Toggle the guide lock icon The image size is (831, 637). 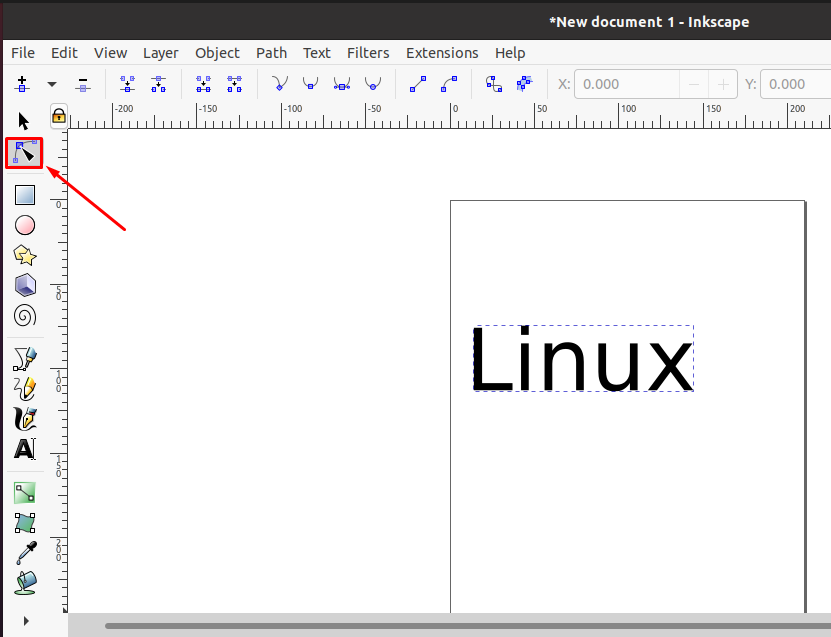(57, 116)
